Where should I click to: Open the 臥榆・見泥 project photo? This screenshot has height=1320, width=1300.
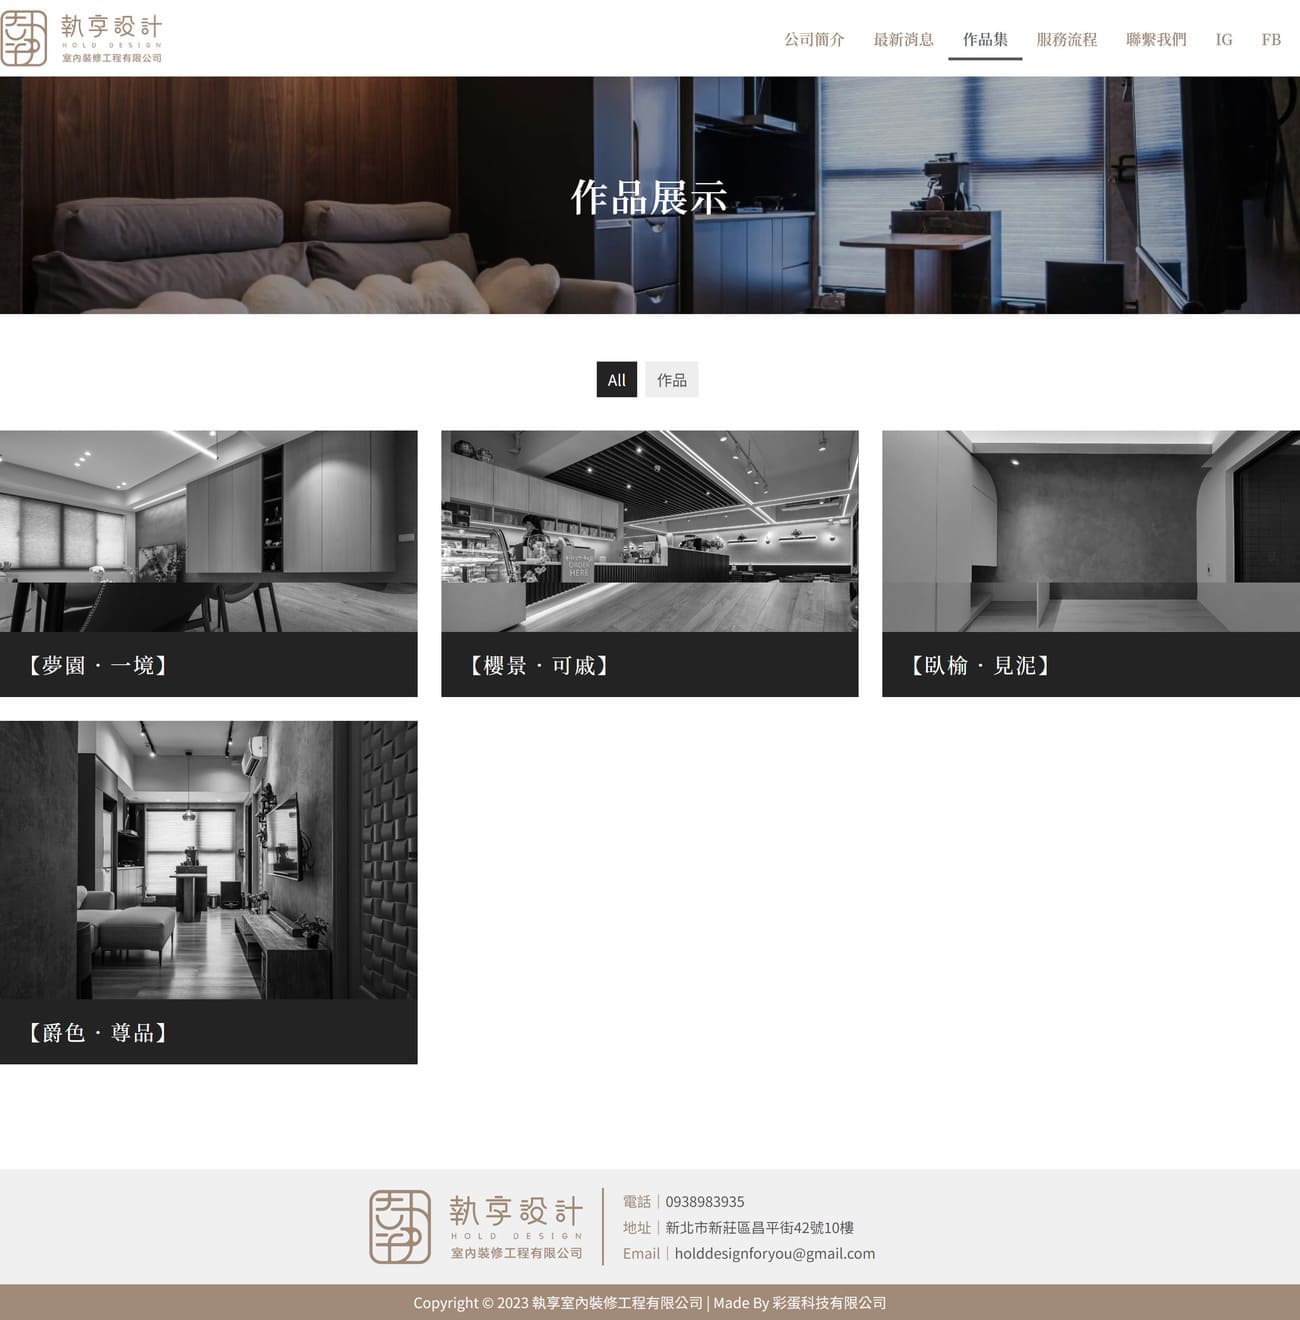coord(1090,531)
